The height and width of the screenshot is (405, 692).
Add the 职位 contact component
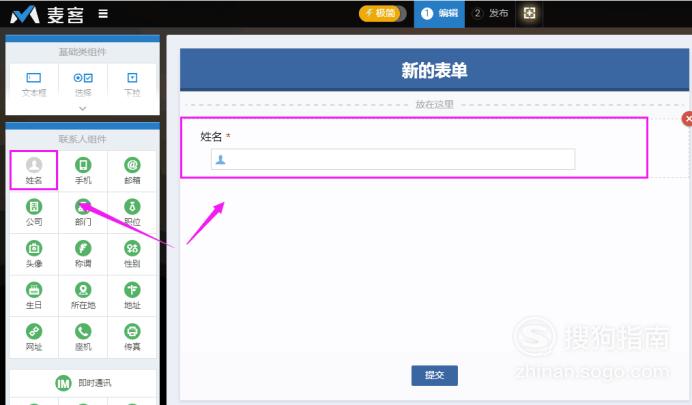(132, 213)
